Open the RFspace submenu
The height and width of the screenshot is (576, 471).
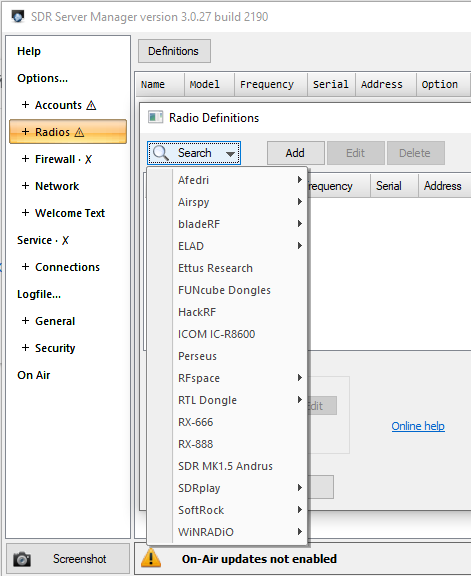[x=227, y=378]
